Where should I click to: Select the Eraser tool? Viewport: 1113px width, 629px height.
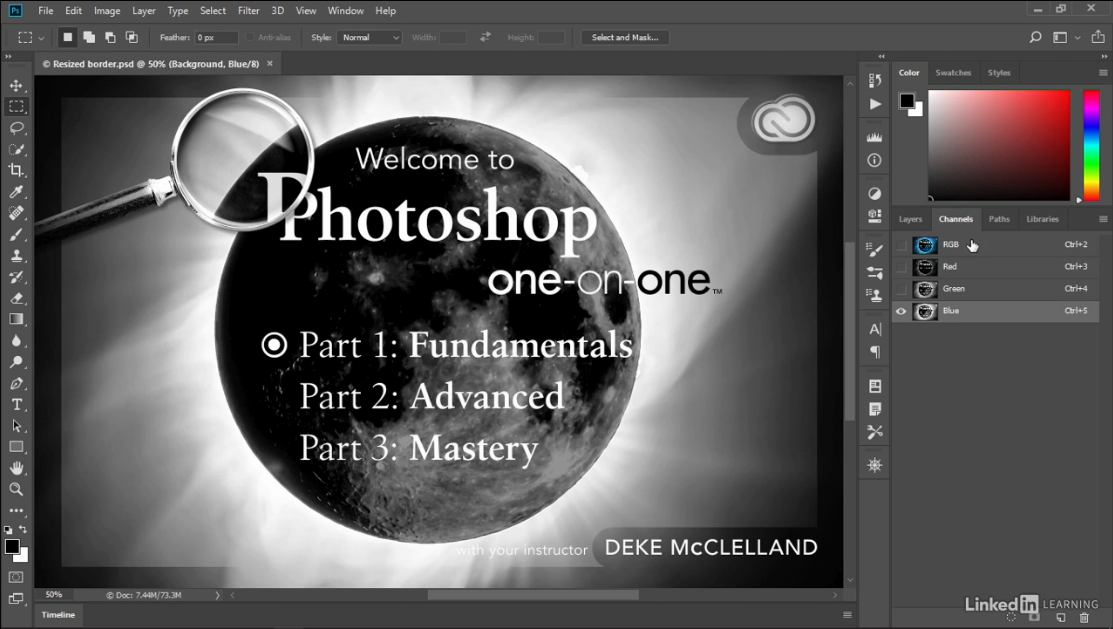[16, 298]
